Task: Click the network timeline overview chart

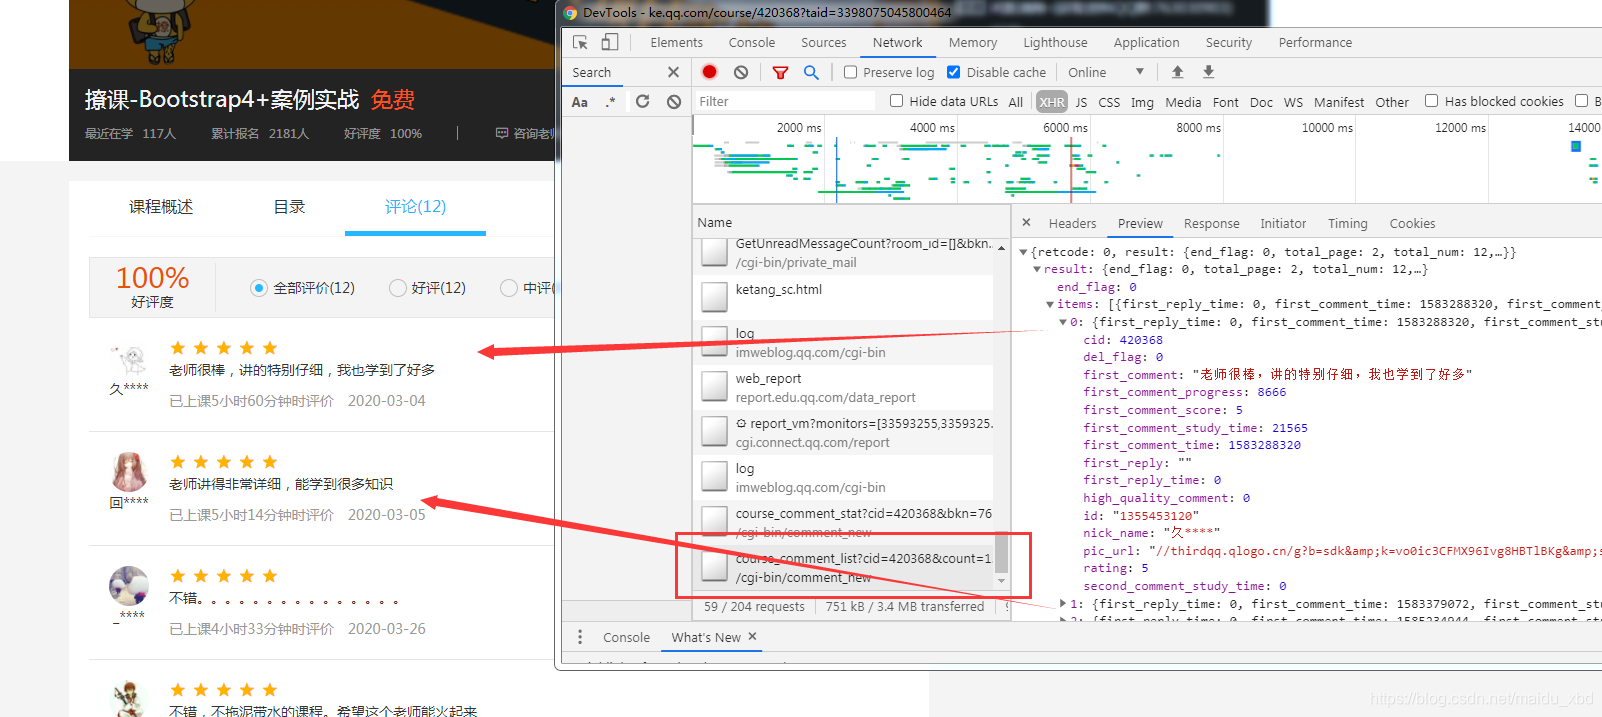Action: (1147, 160)
